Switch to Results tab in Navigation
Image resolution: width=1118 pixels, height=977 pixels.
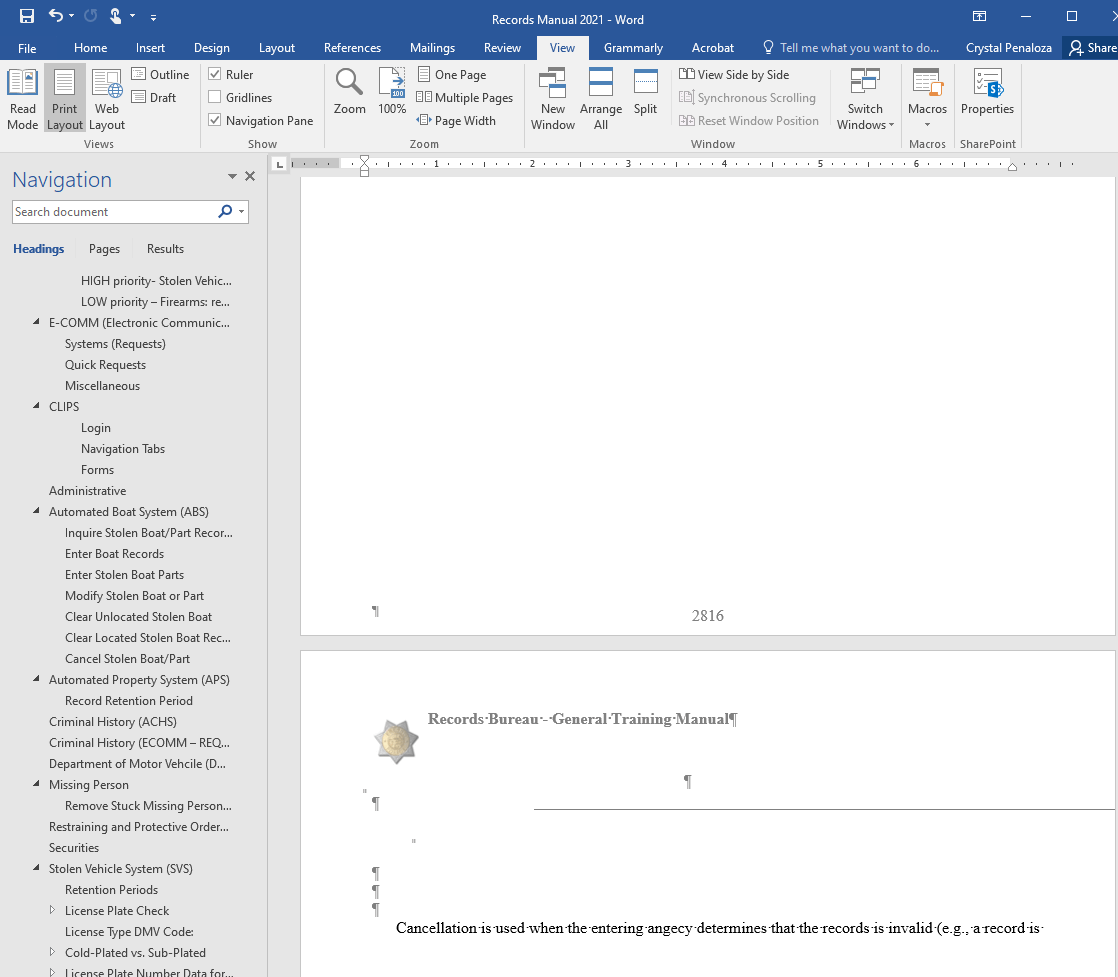click(x=165, y=249)
